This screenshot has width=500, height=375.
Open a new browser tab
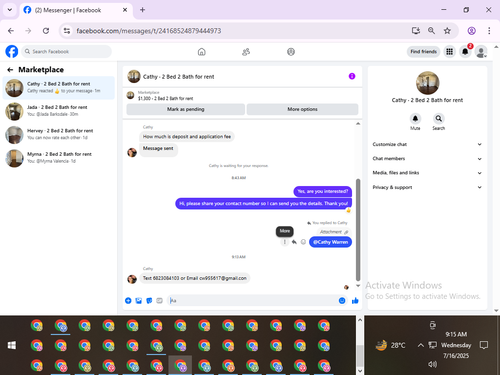(142, 10)
